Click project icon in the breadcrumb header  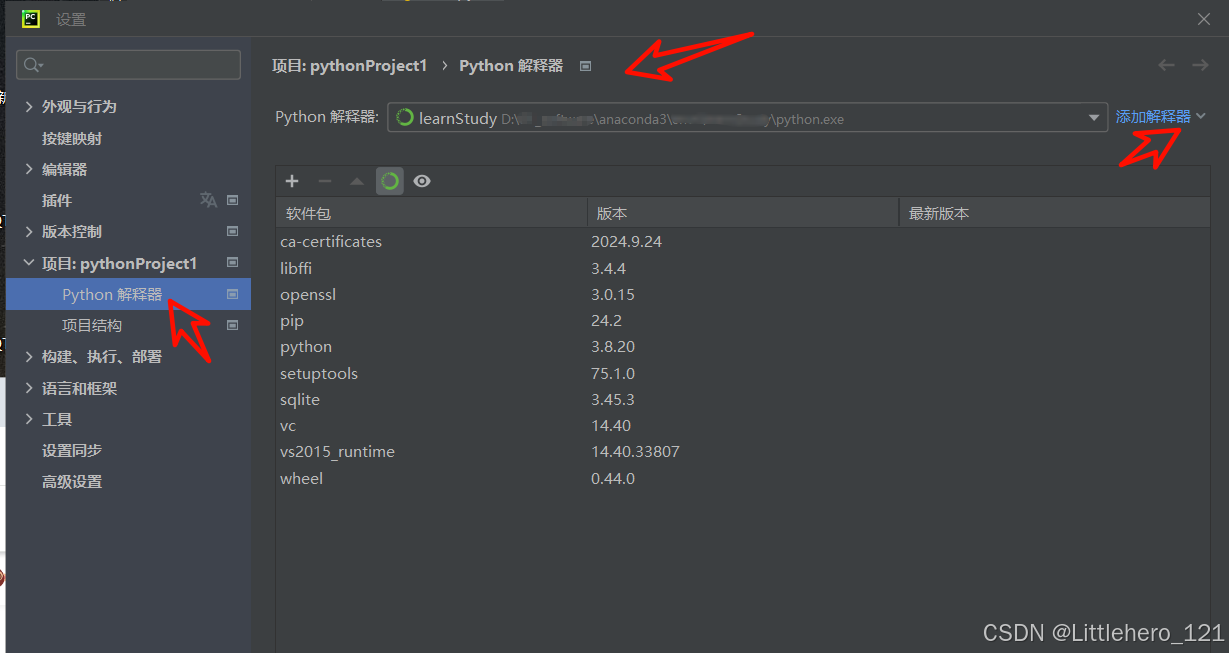click(x=586, y=66)
